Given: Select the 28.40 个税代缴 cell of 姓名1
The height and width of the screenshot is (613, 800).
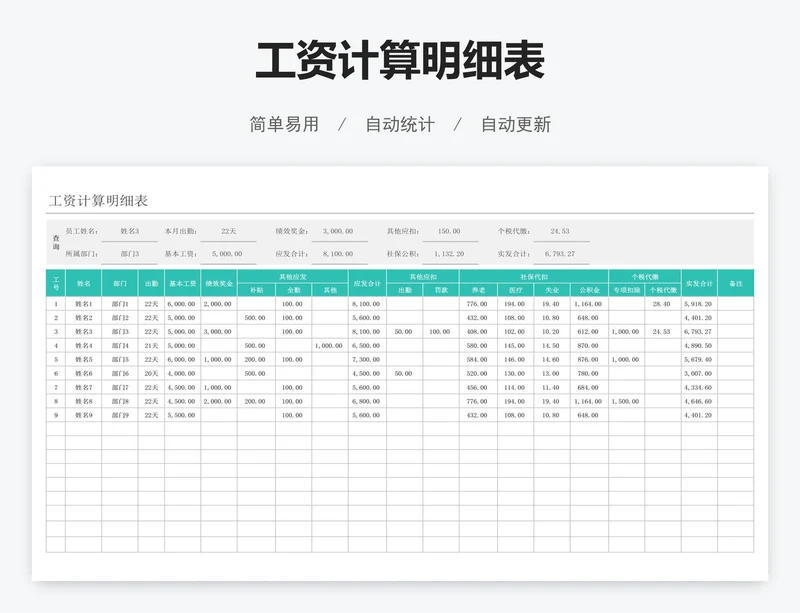Looking at the screenshot, I should click(662, 304).
